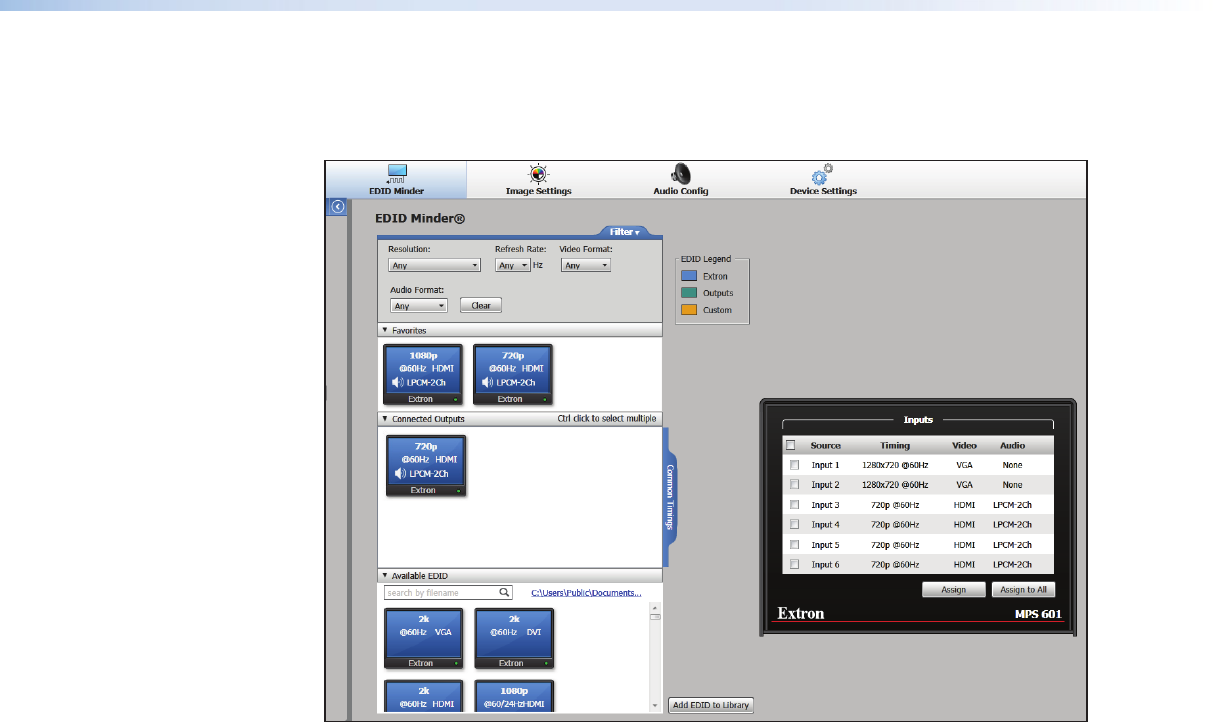Click the orange Custom legend swatch

click(688, 310)
